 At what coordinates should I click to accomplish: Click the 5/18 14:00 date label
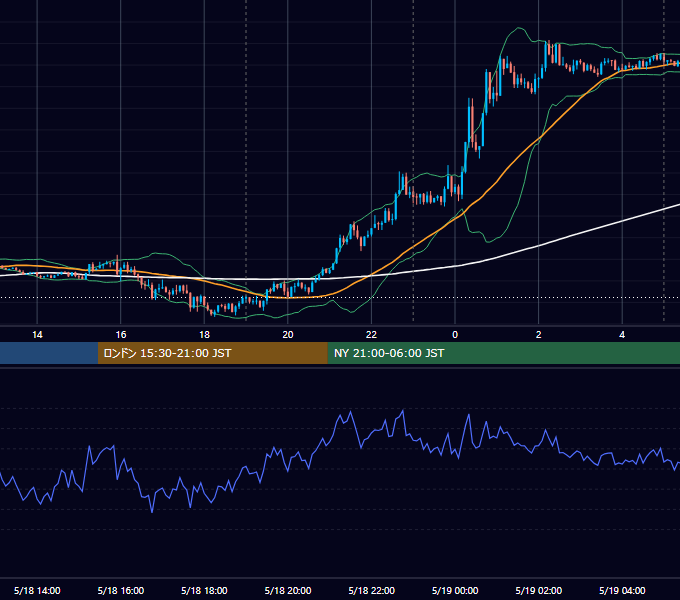pyautogui.click(x=37, y=590)
